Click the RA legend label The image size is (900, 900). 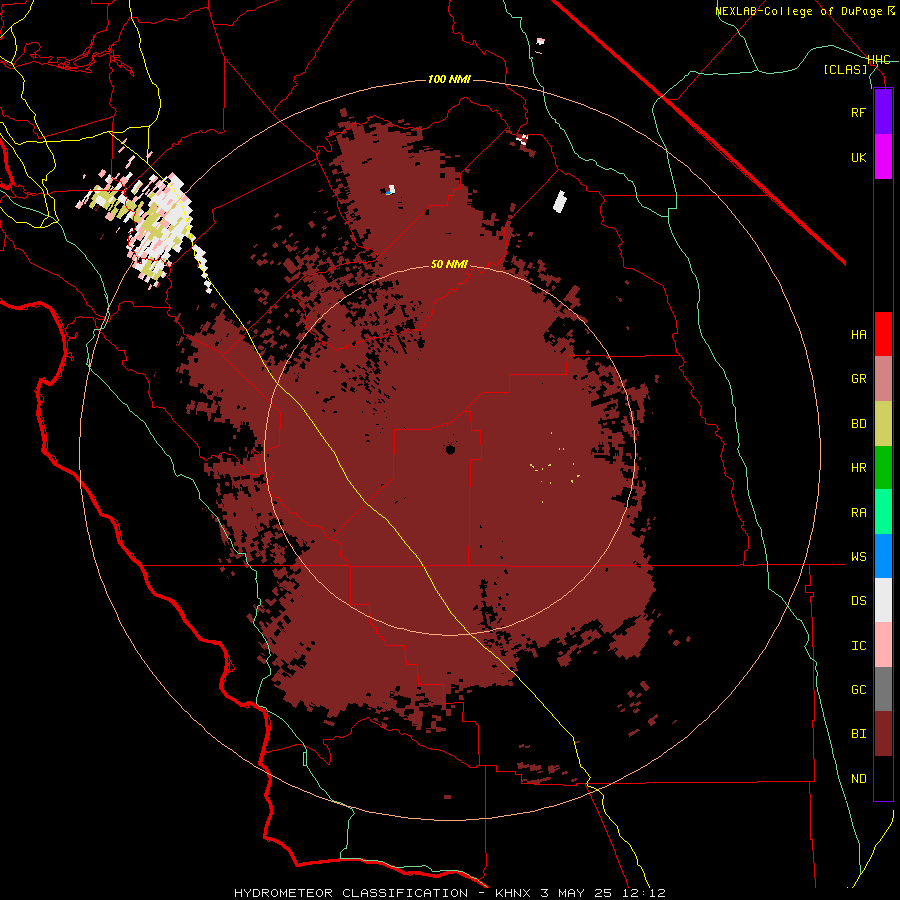(x=858, y=513)
